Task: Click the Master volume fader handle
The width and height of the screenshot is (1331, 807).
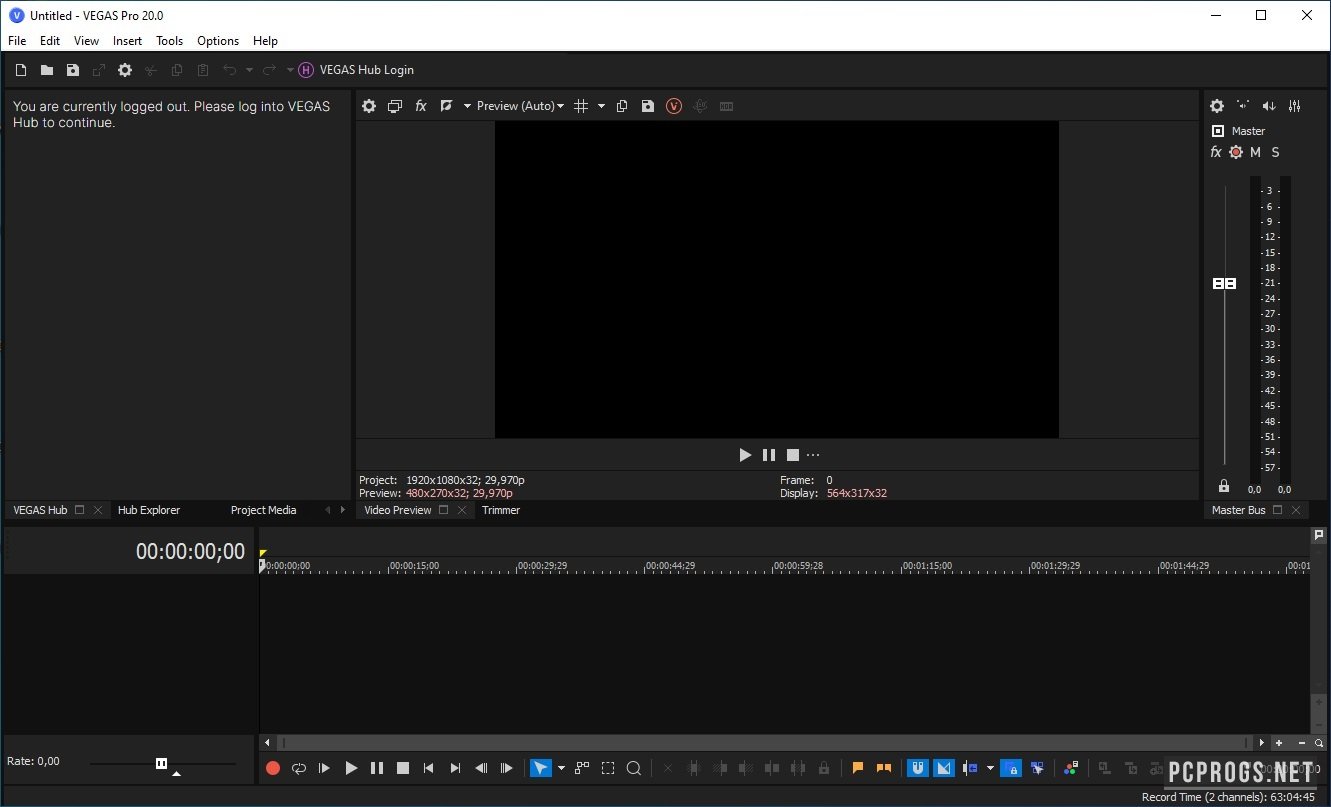Action: [x=1224, y=284]
